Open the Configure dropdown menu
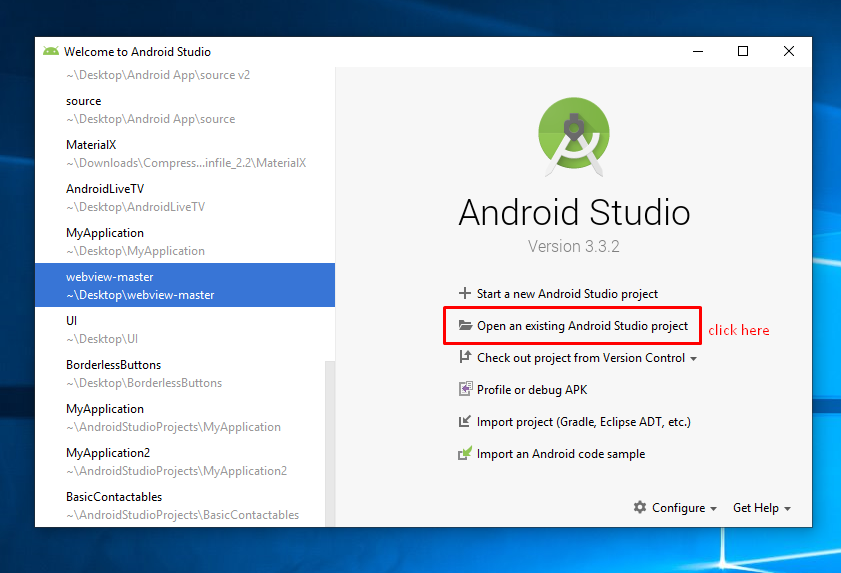 [x=675, y=508]
